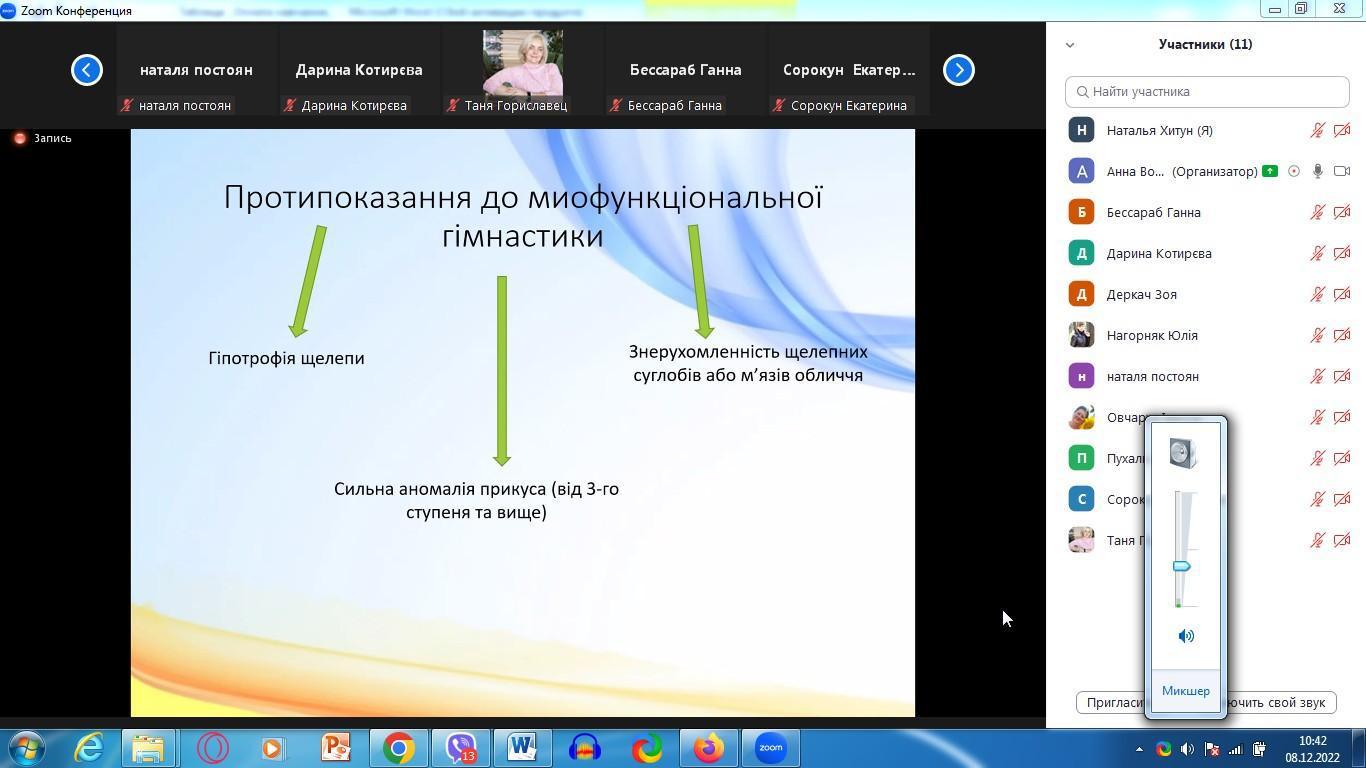This screenshot has width=1366, height=768.
Task: Show hidden system tray icons
Action: tap(1139, 749)
